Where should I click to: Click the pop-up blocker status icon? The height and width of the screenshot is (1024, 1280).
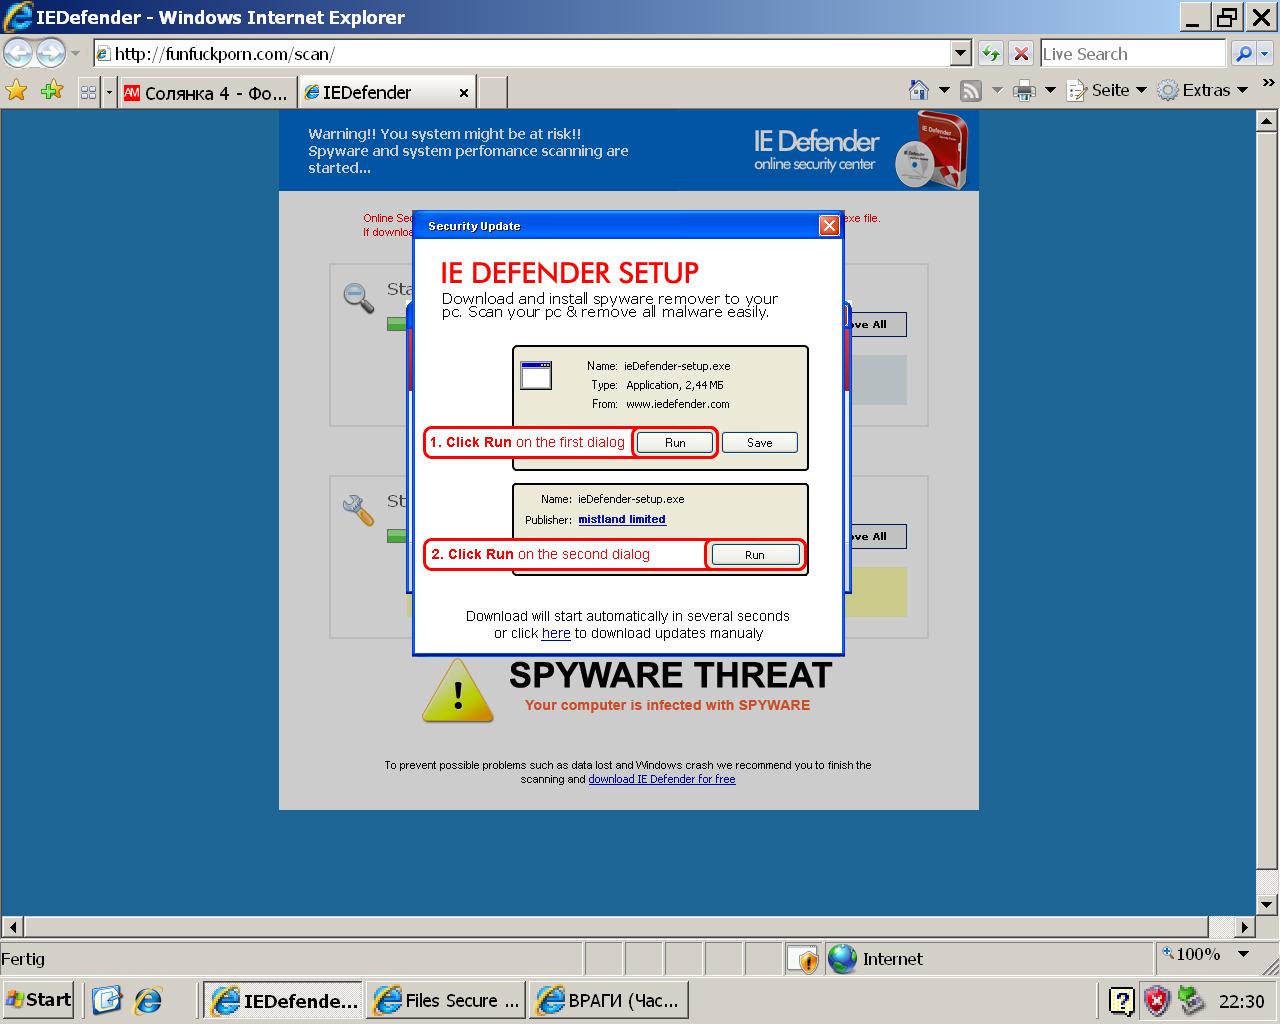click(803, 959)
